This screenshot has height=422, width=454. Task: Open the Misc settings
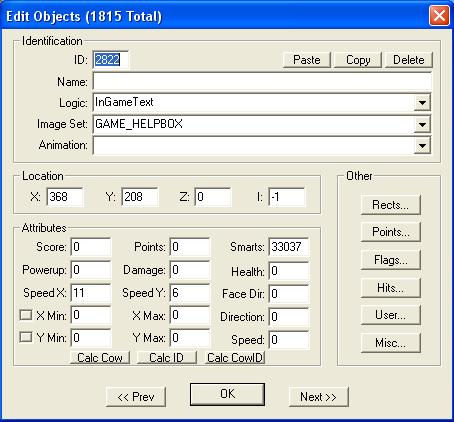(391, 343)
